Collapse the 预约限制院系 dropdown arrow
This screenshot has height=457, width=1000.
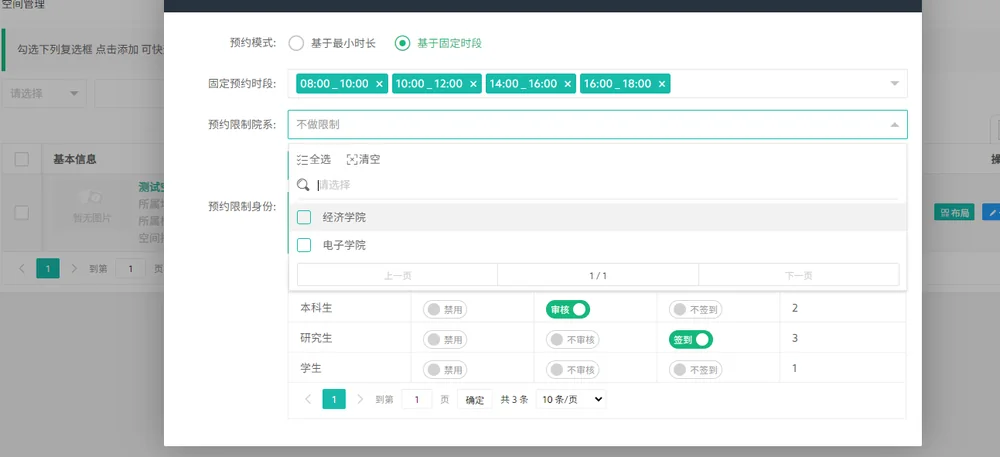point(895,125)
